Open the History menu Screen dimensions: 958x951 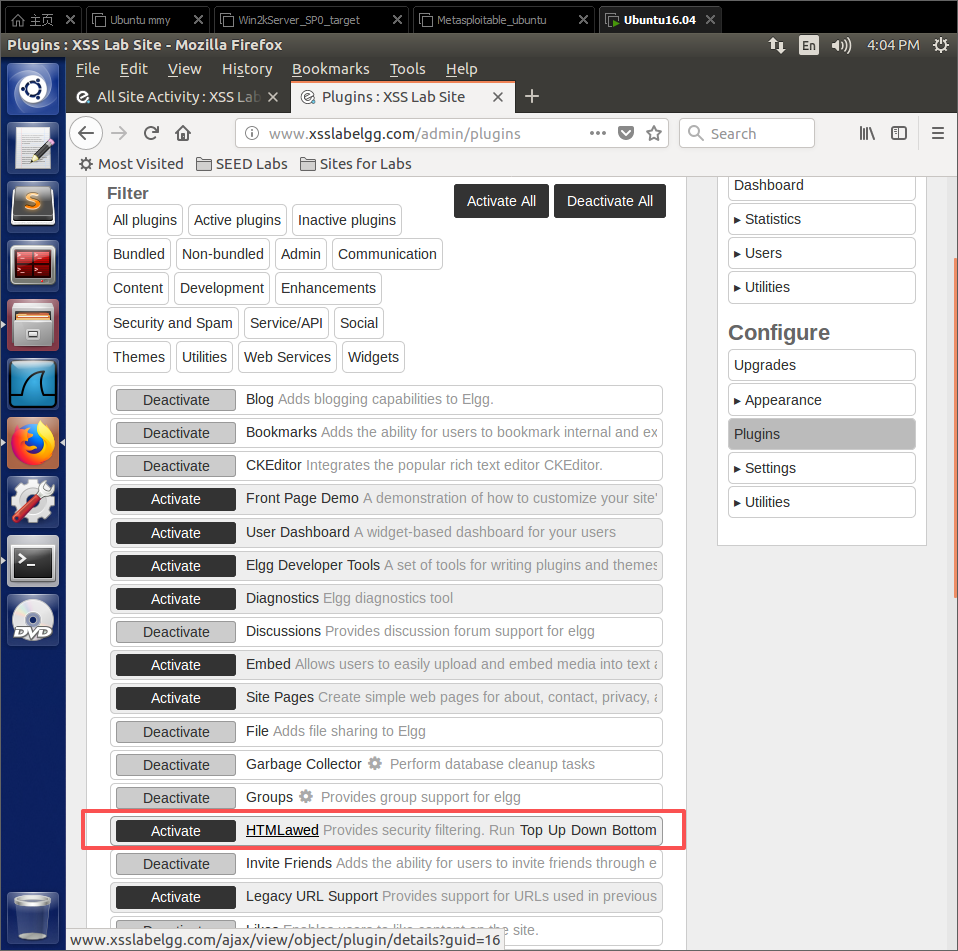click(x=247, y=69)
